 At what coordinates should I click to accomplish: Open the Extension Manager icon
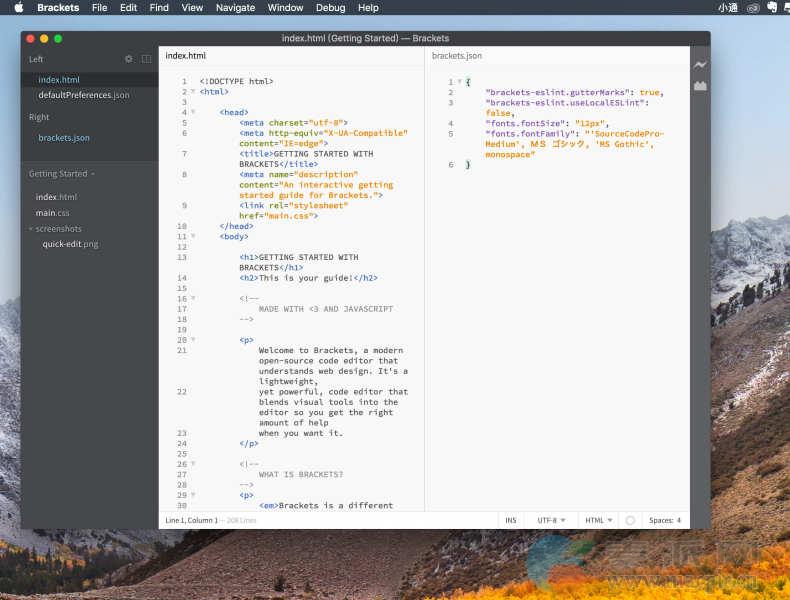[700, 86]
